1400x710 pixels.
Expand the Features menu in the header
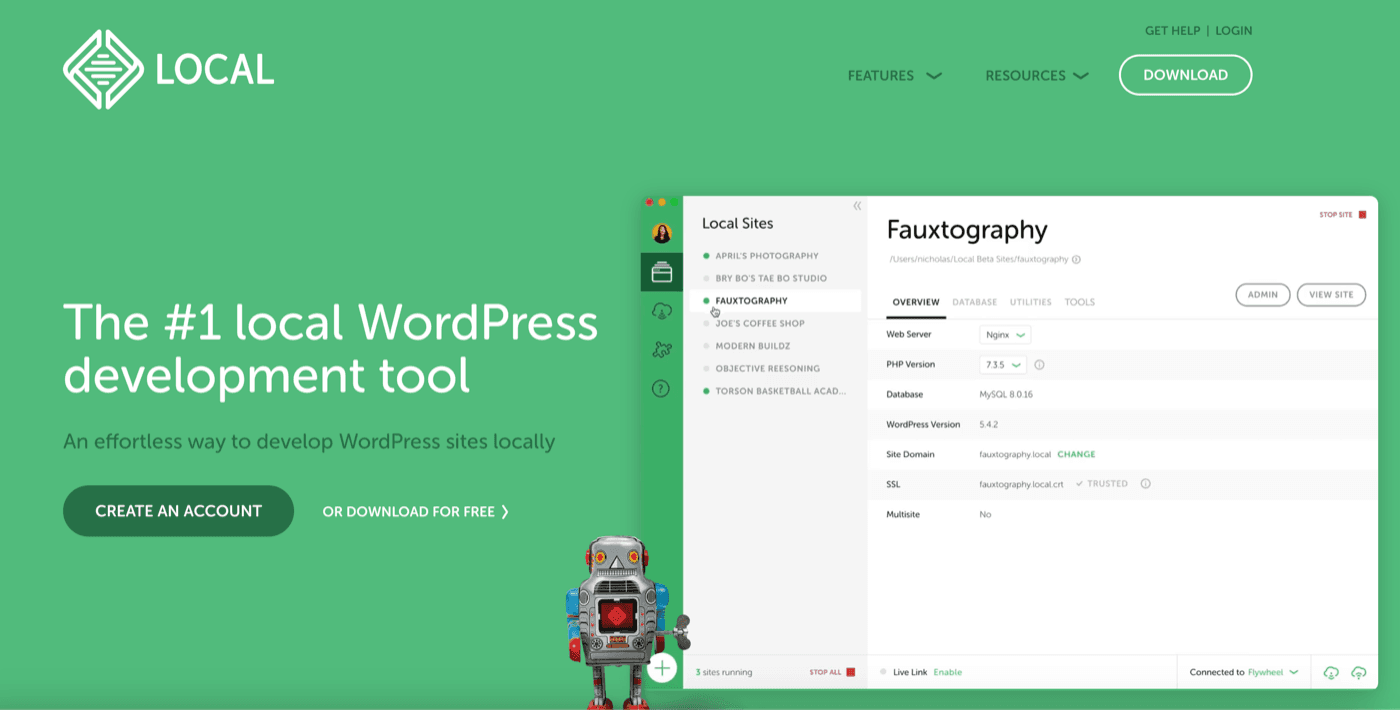[x=895, y=75]
